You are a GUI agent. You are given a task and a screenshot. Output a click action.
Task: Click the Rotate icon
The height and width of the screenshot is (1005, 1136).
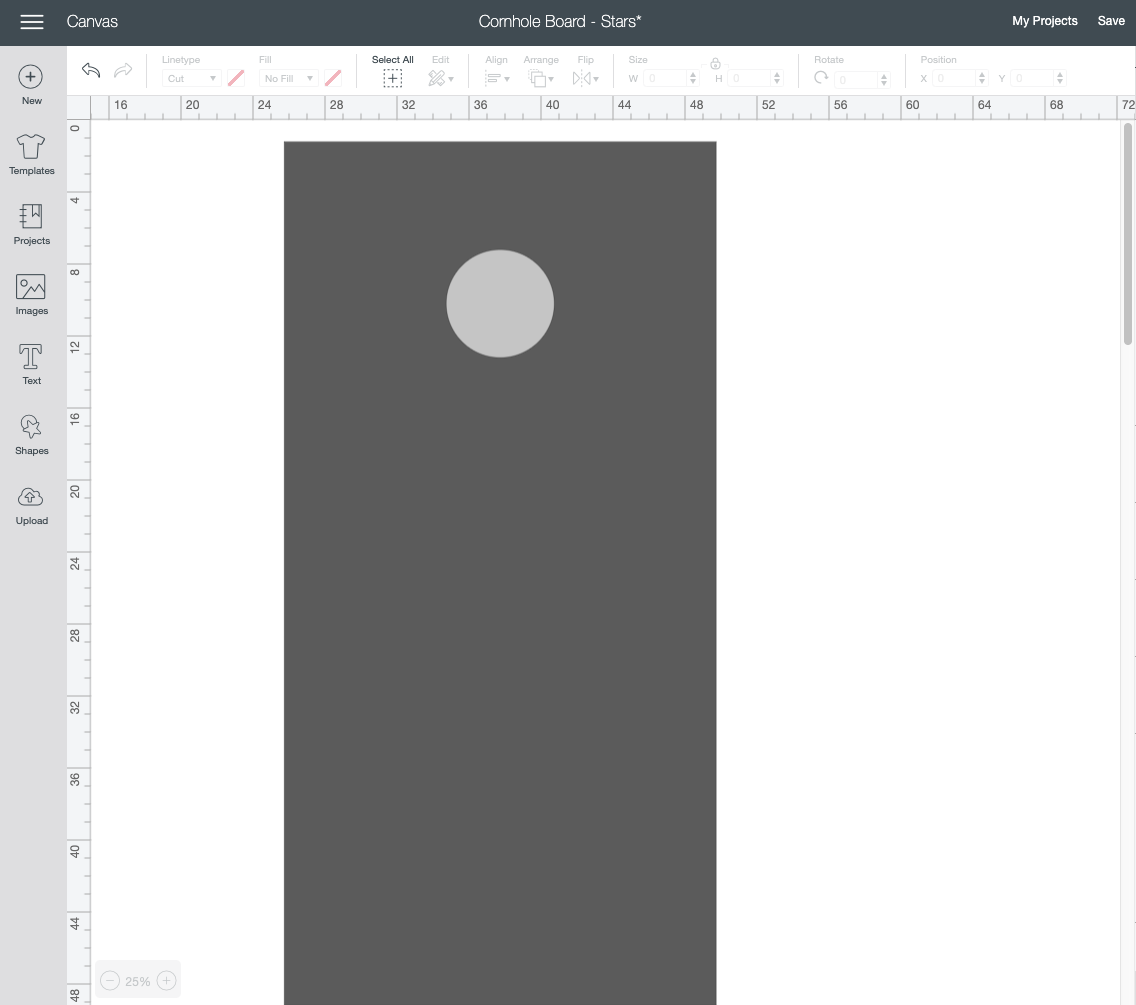[x=821, y=78]
